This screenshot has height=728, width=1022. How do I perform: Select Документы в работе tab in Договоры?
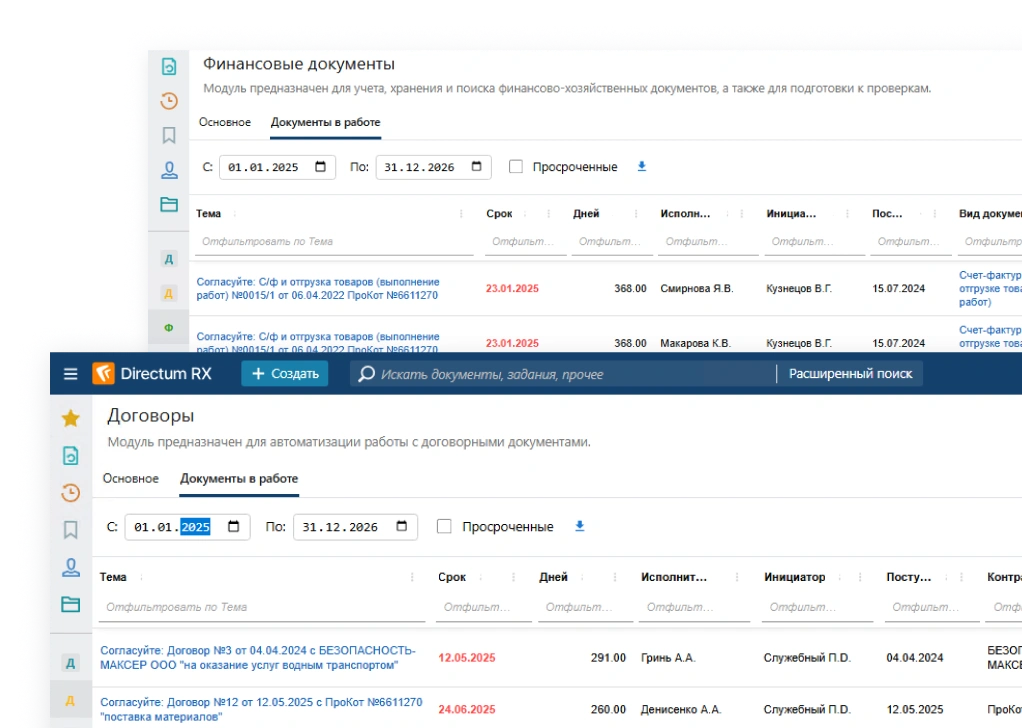click(x=239, y=478)
